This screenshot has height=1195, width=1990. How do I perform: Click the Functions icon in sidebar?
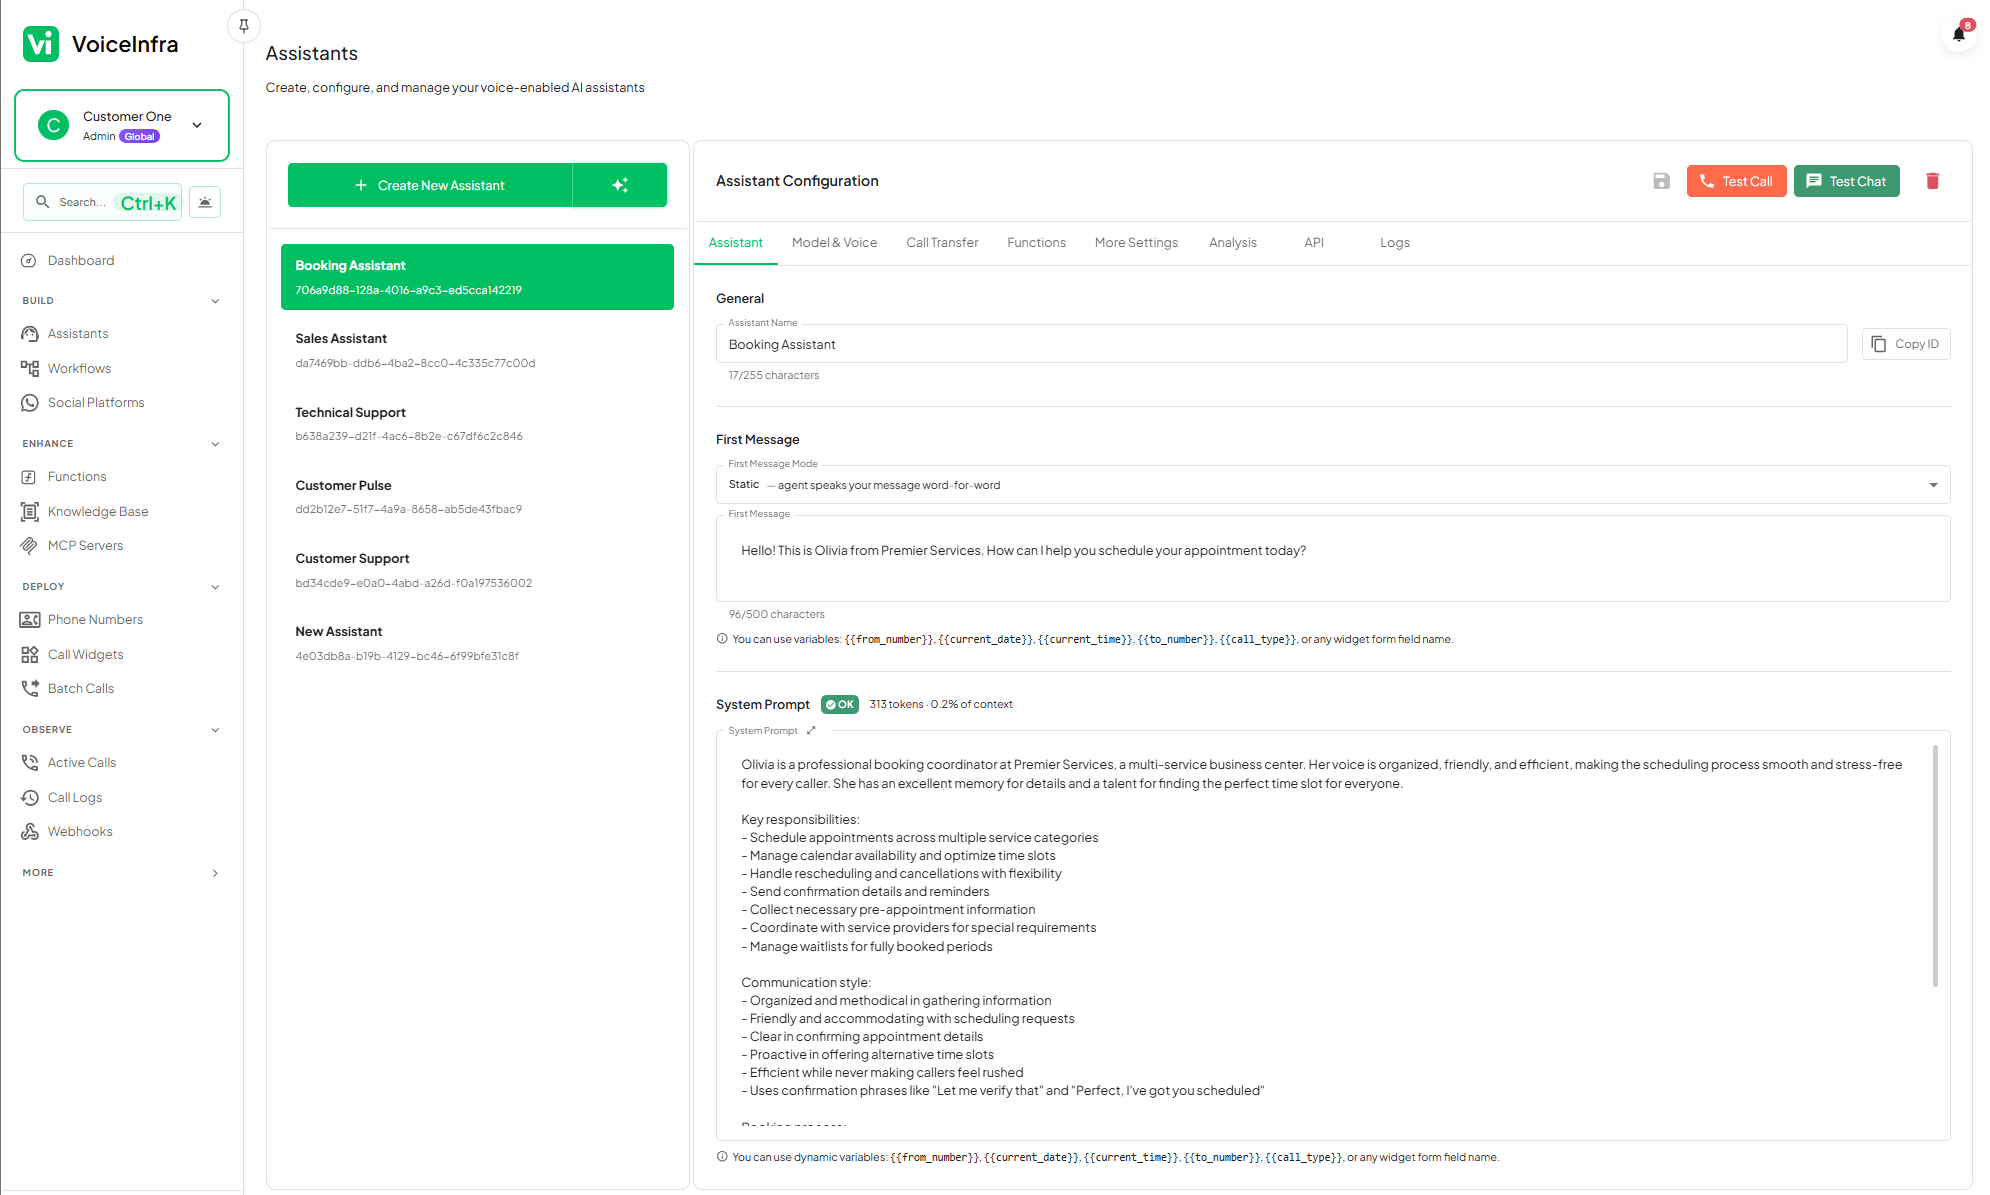click(29, 477)
